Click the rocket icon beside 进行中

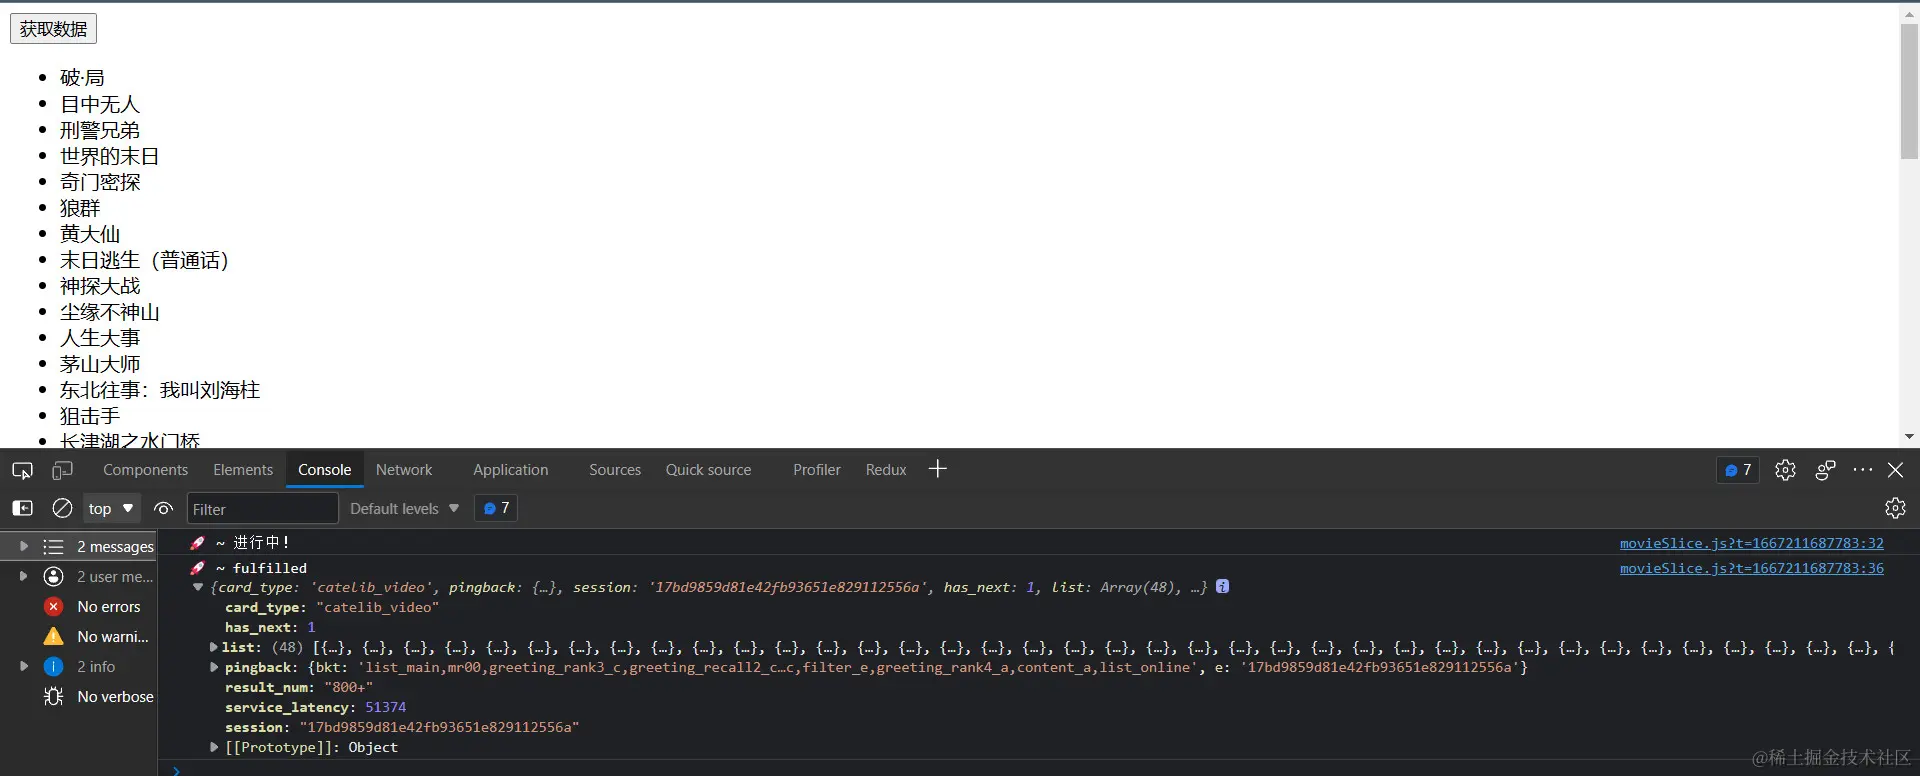[x=198, y=543]
